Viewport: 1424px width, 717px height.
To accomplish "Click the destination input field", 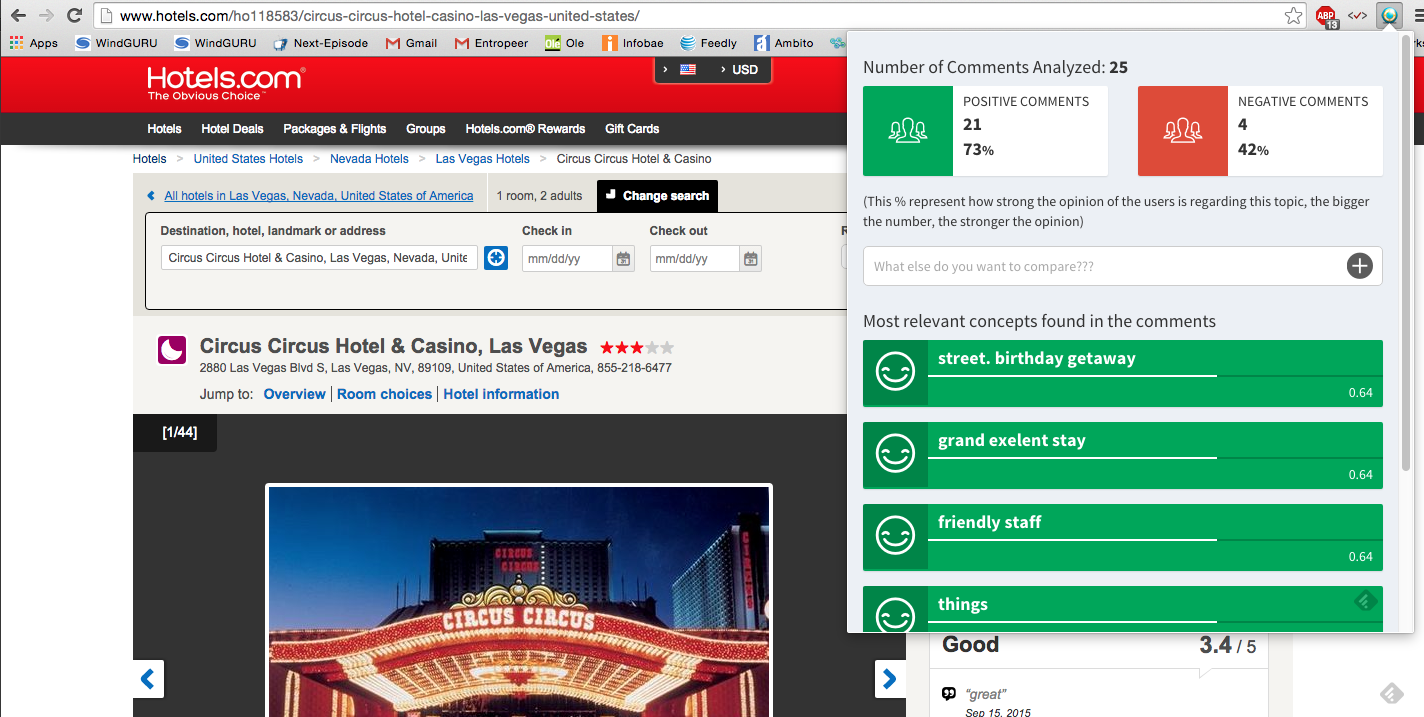I will (x=319, y=258).
